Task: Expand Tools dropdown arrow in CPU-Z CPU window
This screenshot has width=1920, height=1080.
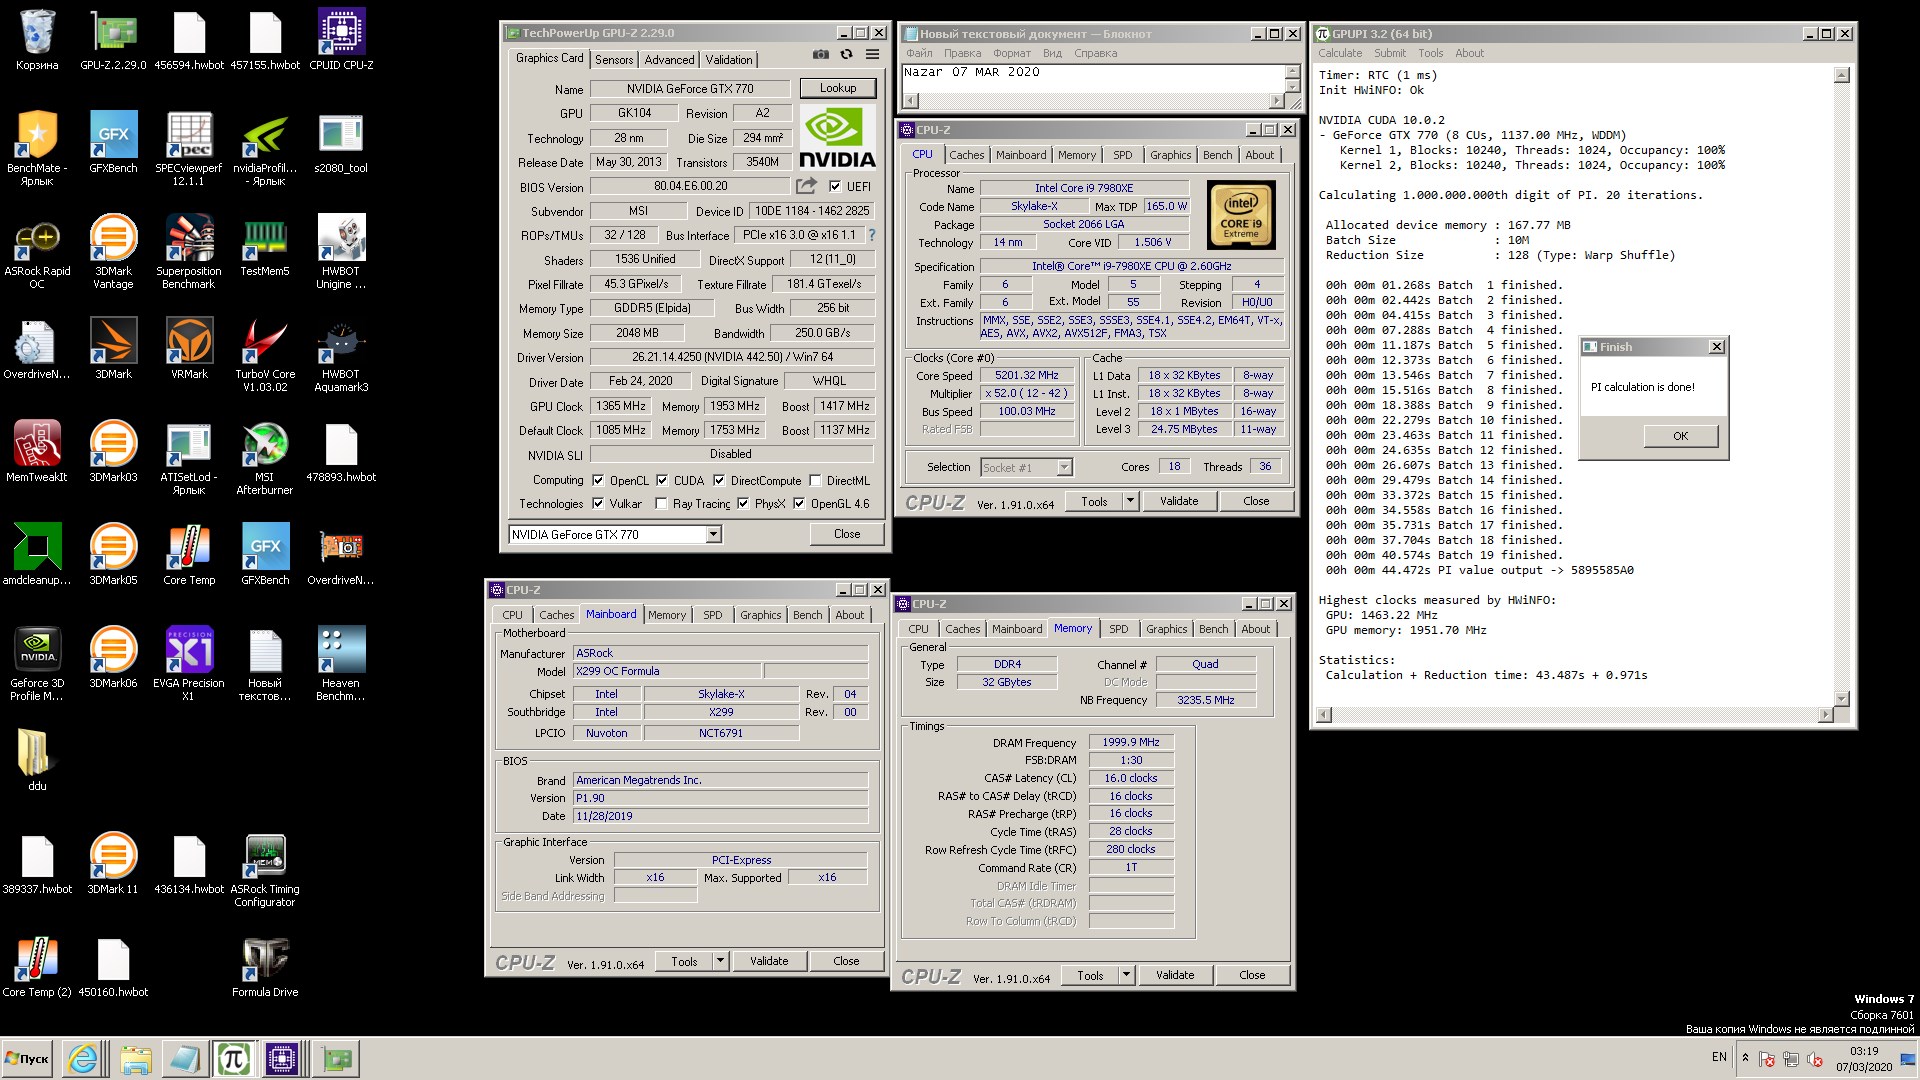Action: (x=1130, y=501)
